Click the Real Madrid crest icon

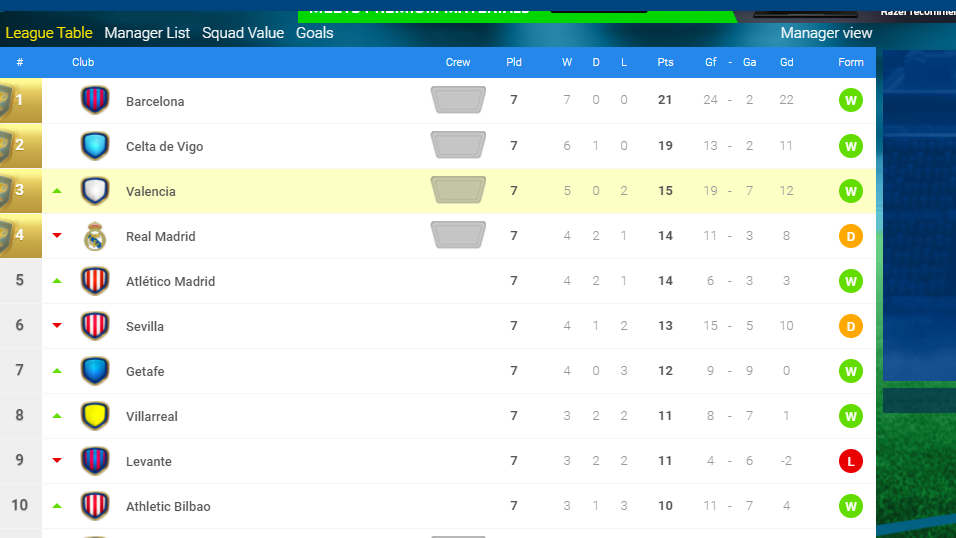click(x=95, y=236)
